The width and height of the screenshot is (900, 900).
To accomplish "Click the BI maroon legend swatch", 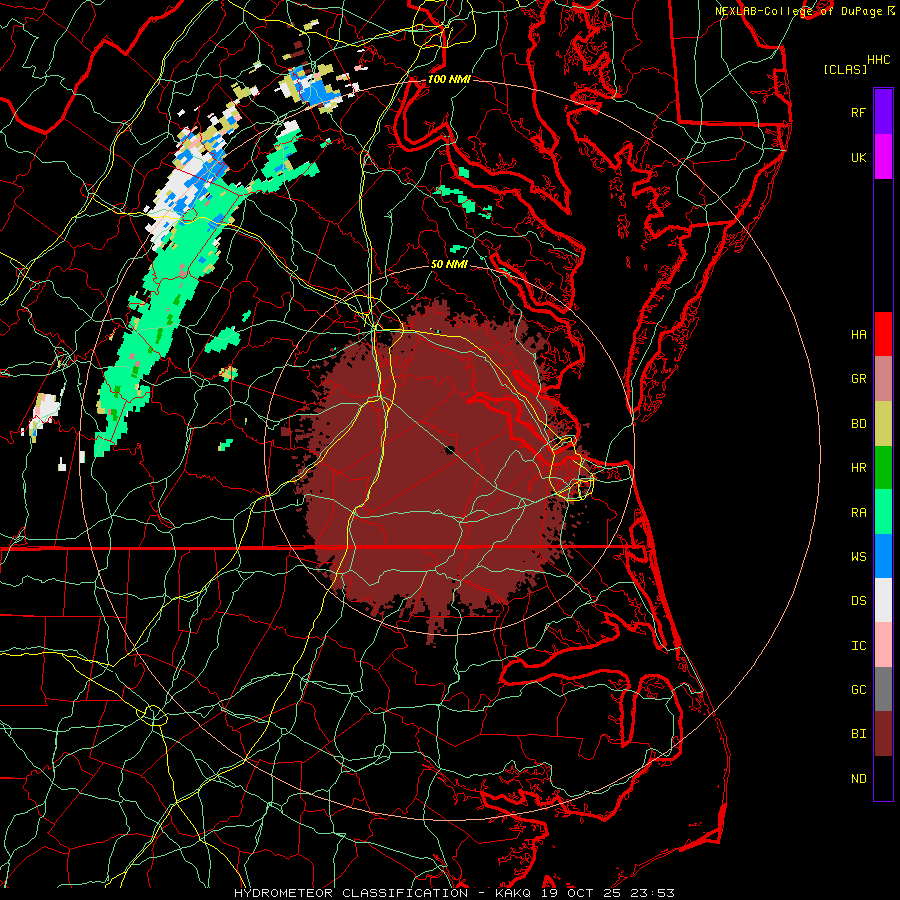I will (883, 734).
